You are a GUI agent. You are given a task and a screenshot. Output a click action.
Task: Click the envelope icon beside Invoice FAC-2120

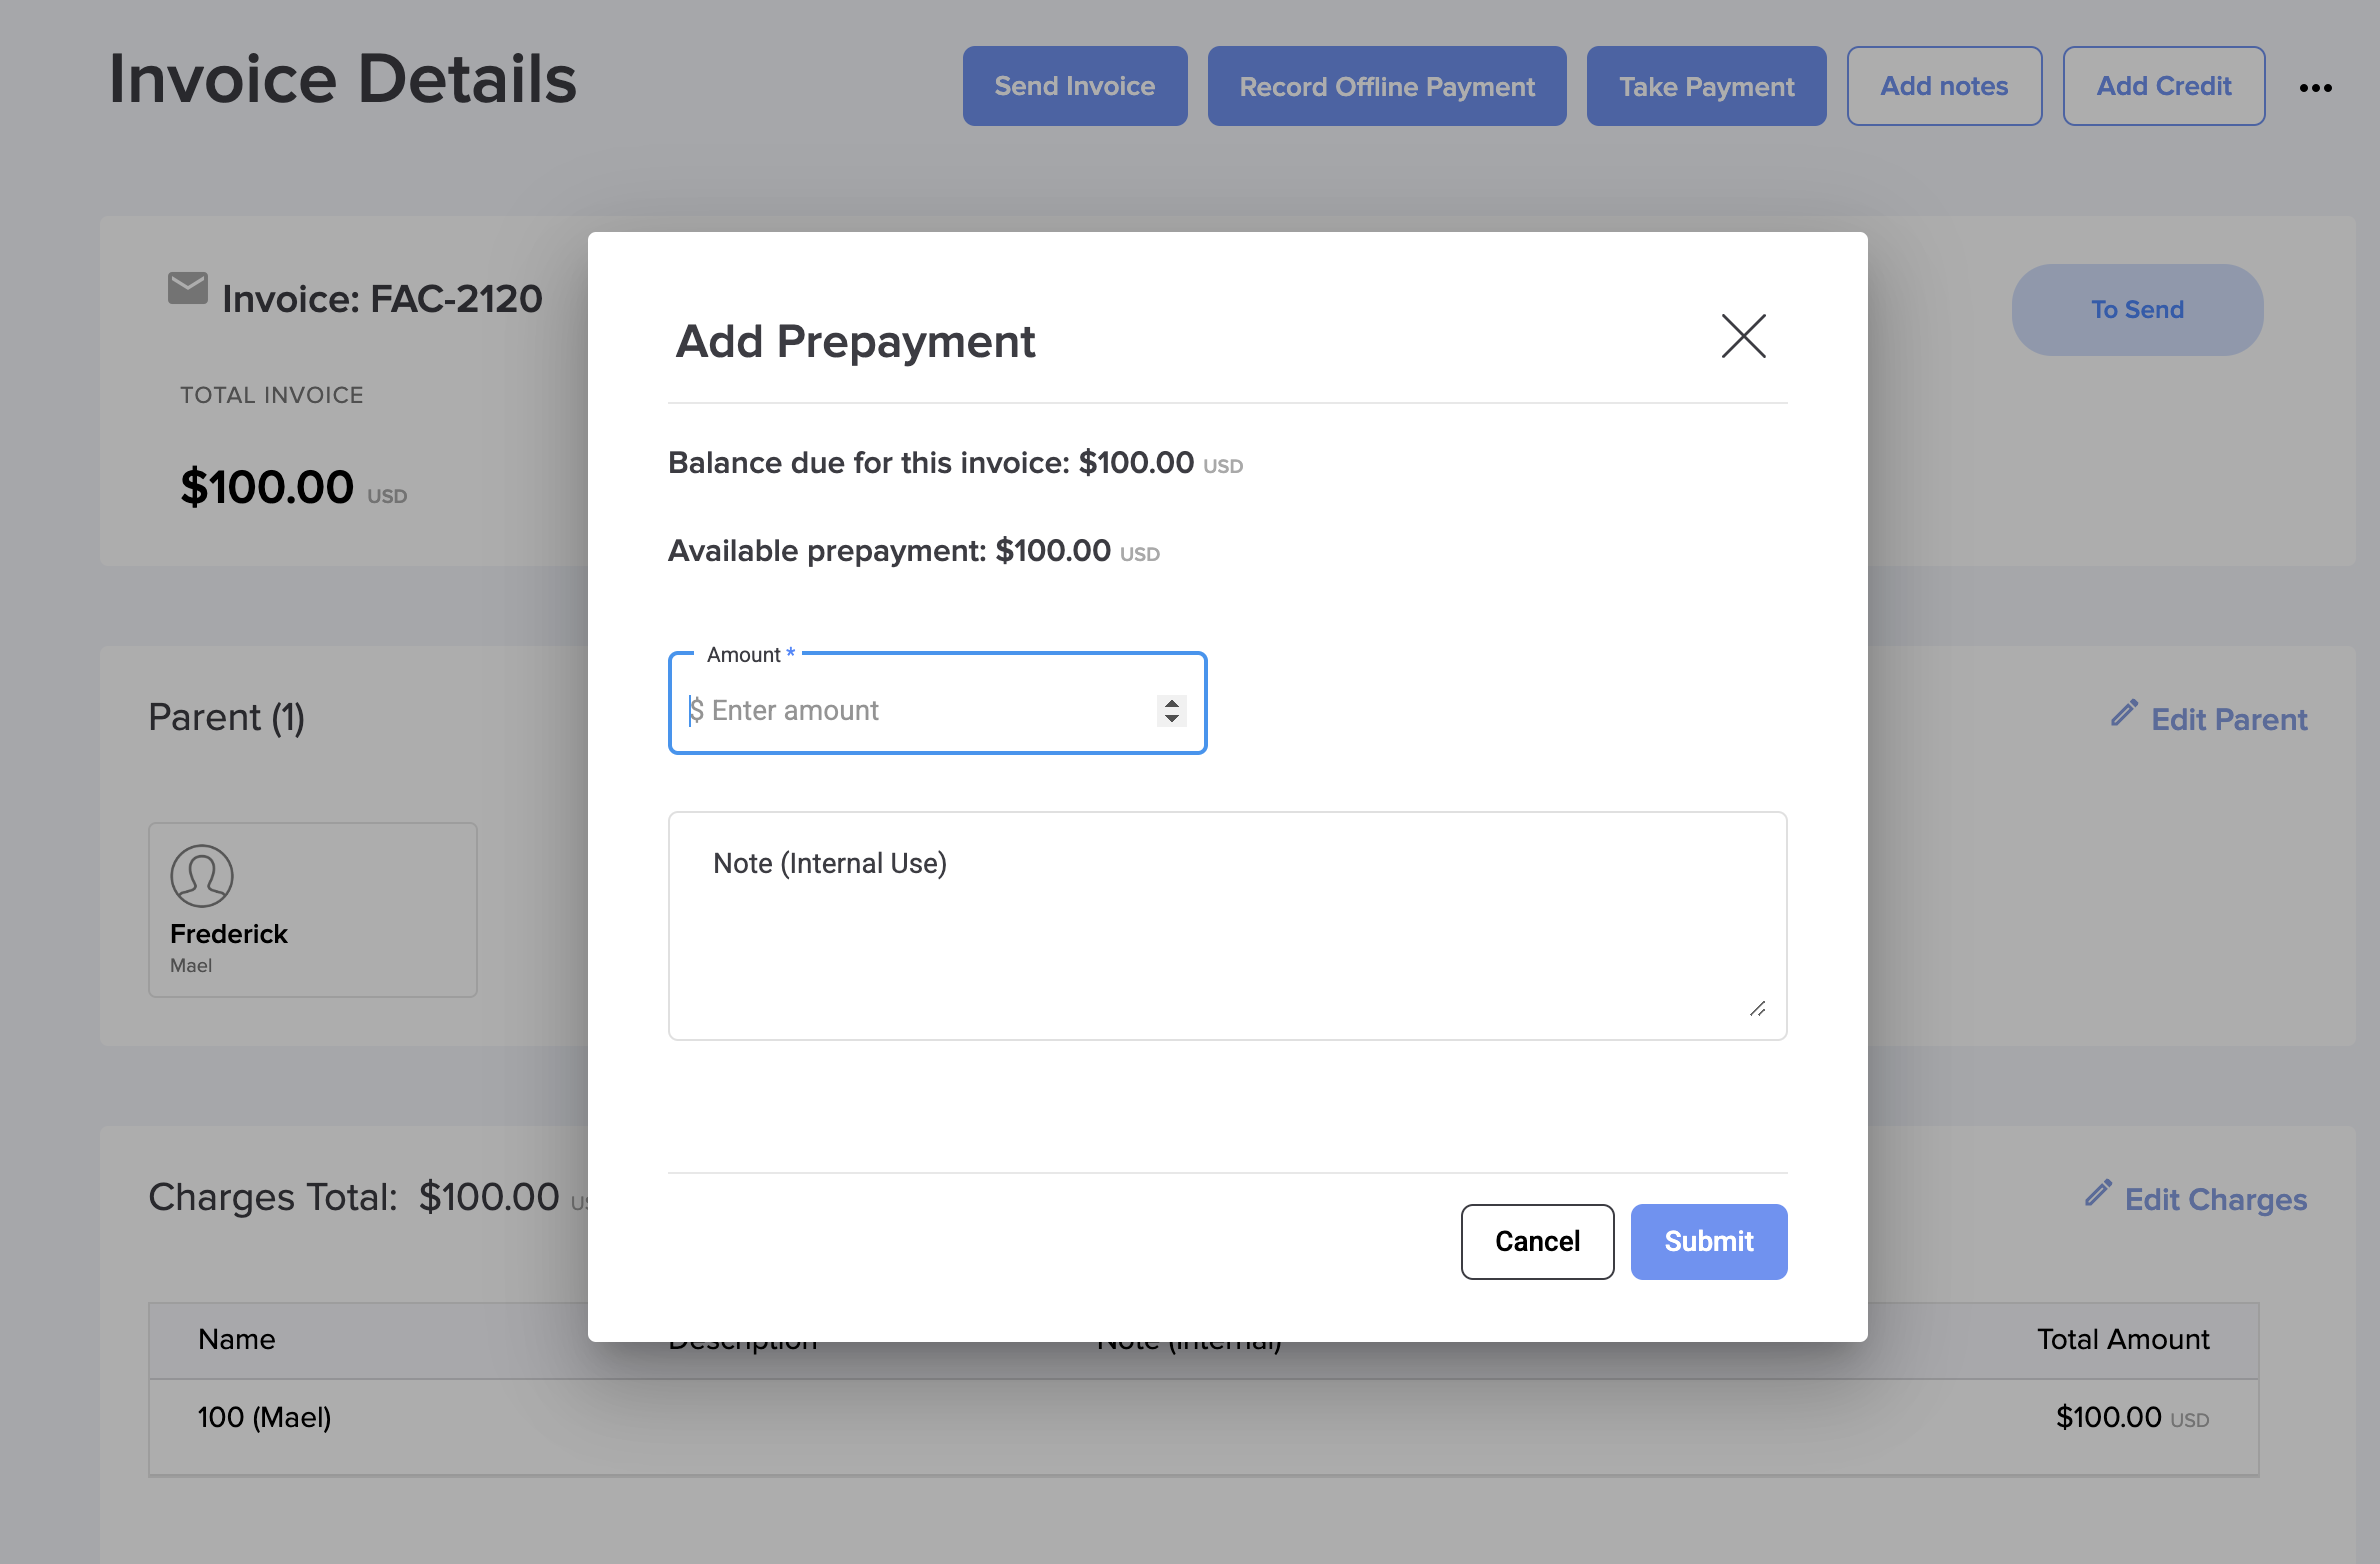187,289
